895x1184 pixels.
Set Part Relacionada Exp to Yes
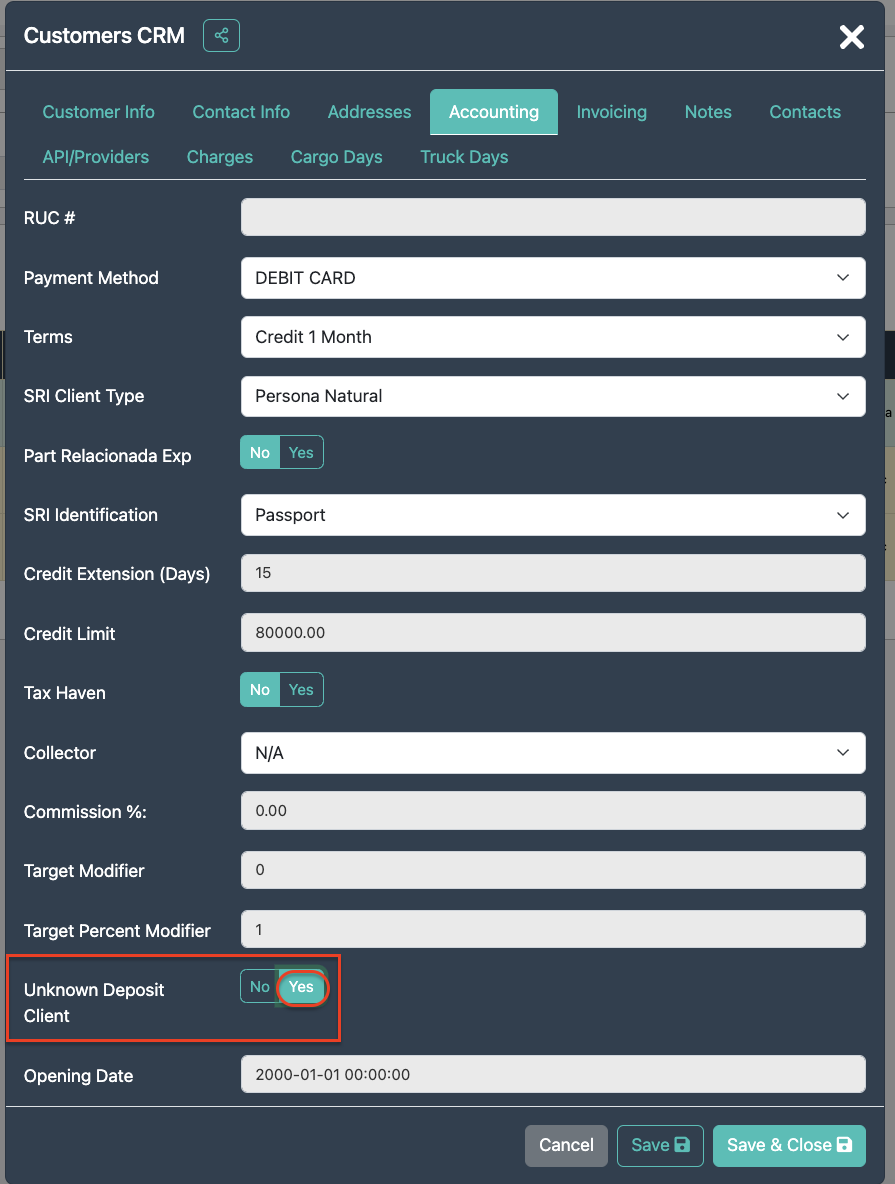(x=301, y=453)
